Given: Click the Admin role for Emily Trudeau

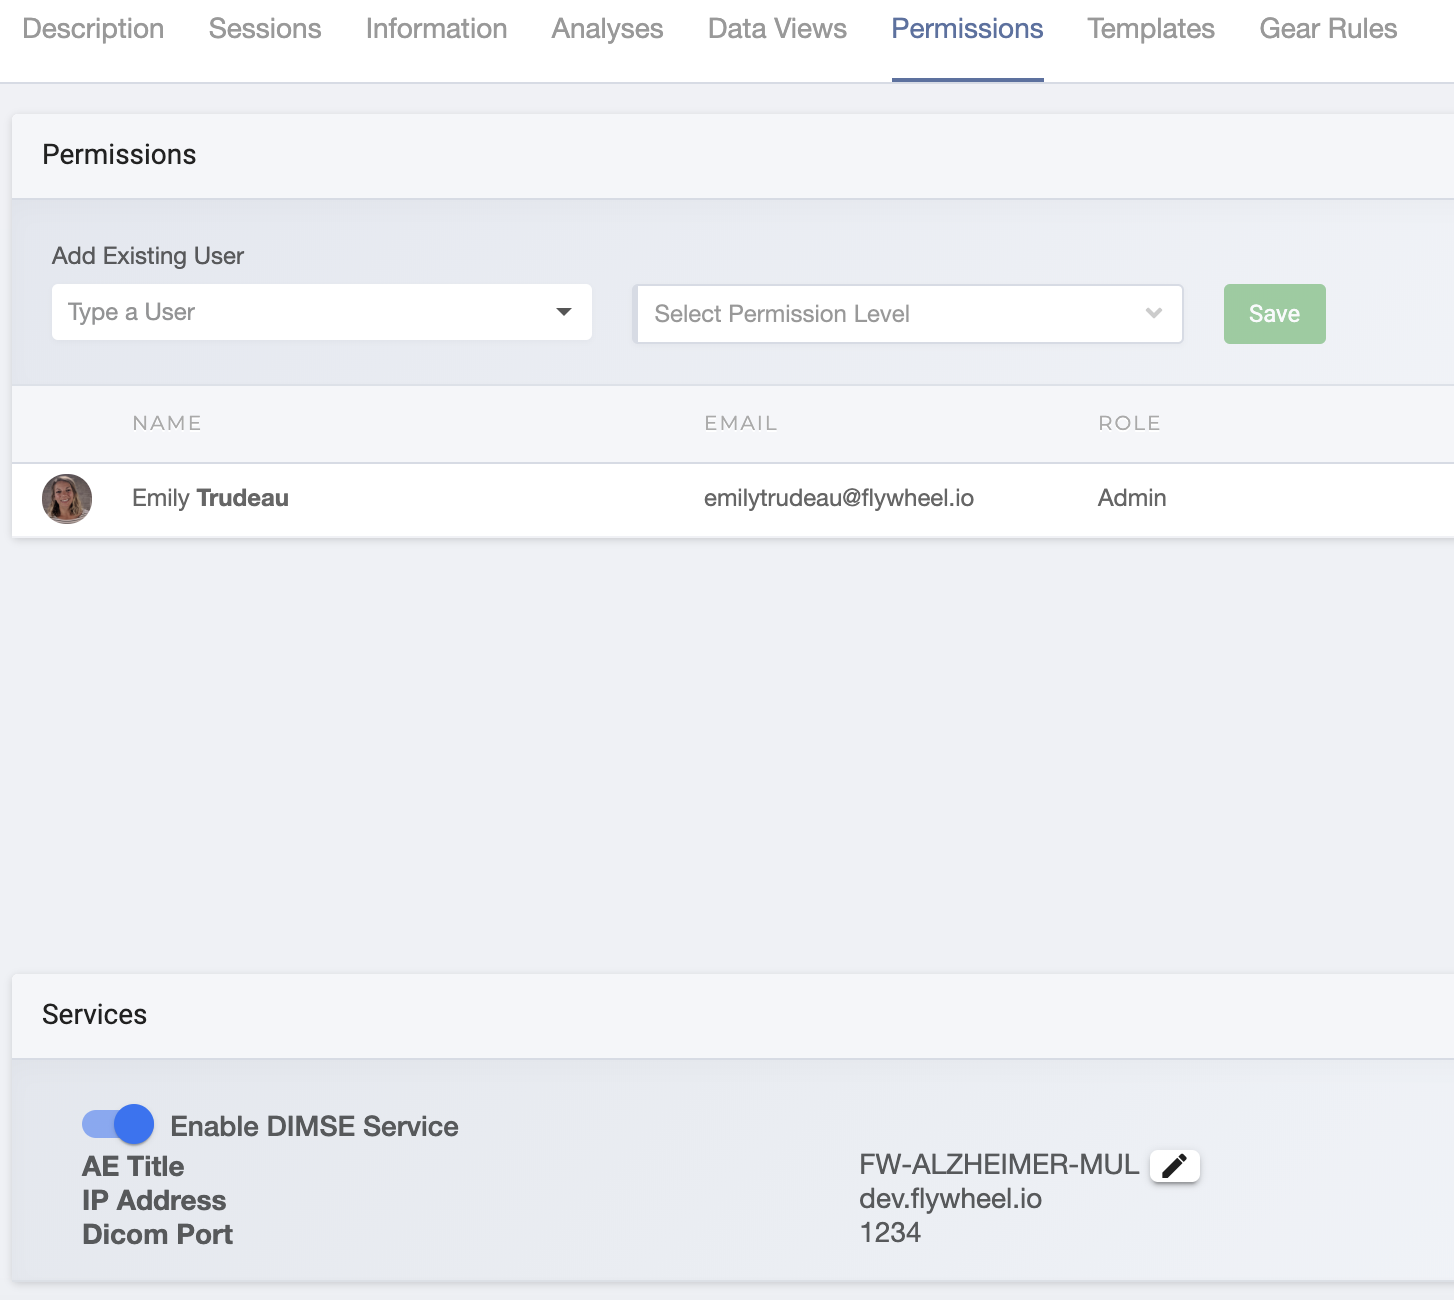Looking at the screenshot, I should (1131, 498).
